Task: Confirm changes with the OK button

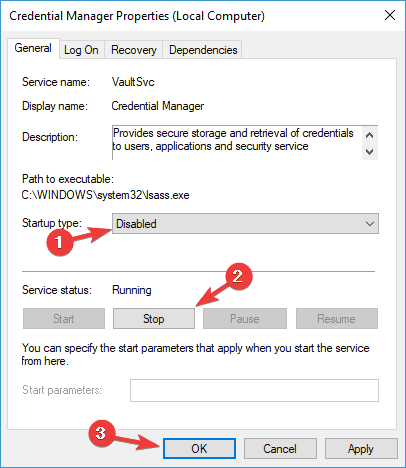Action: click(x=199, y=449)
